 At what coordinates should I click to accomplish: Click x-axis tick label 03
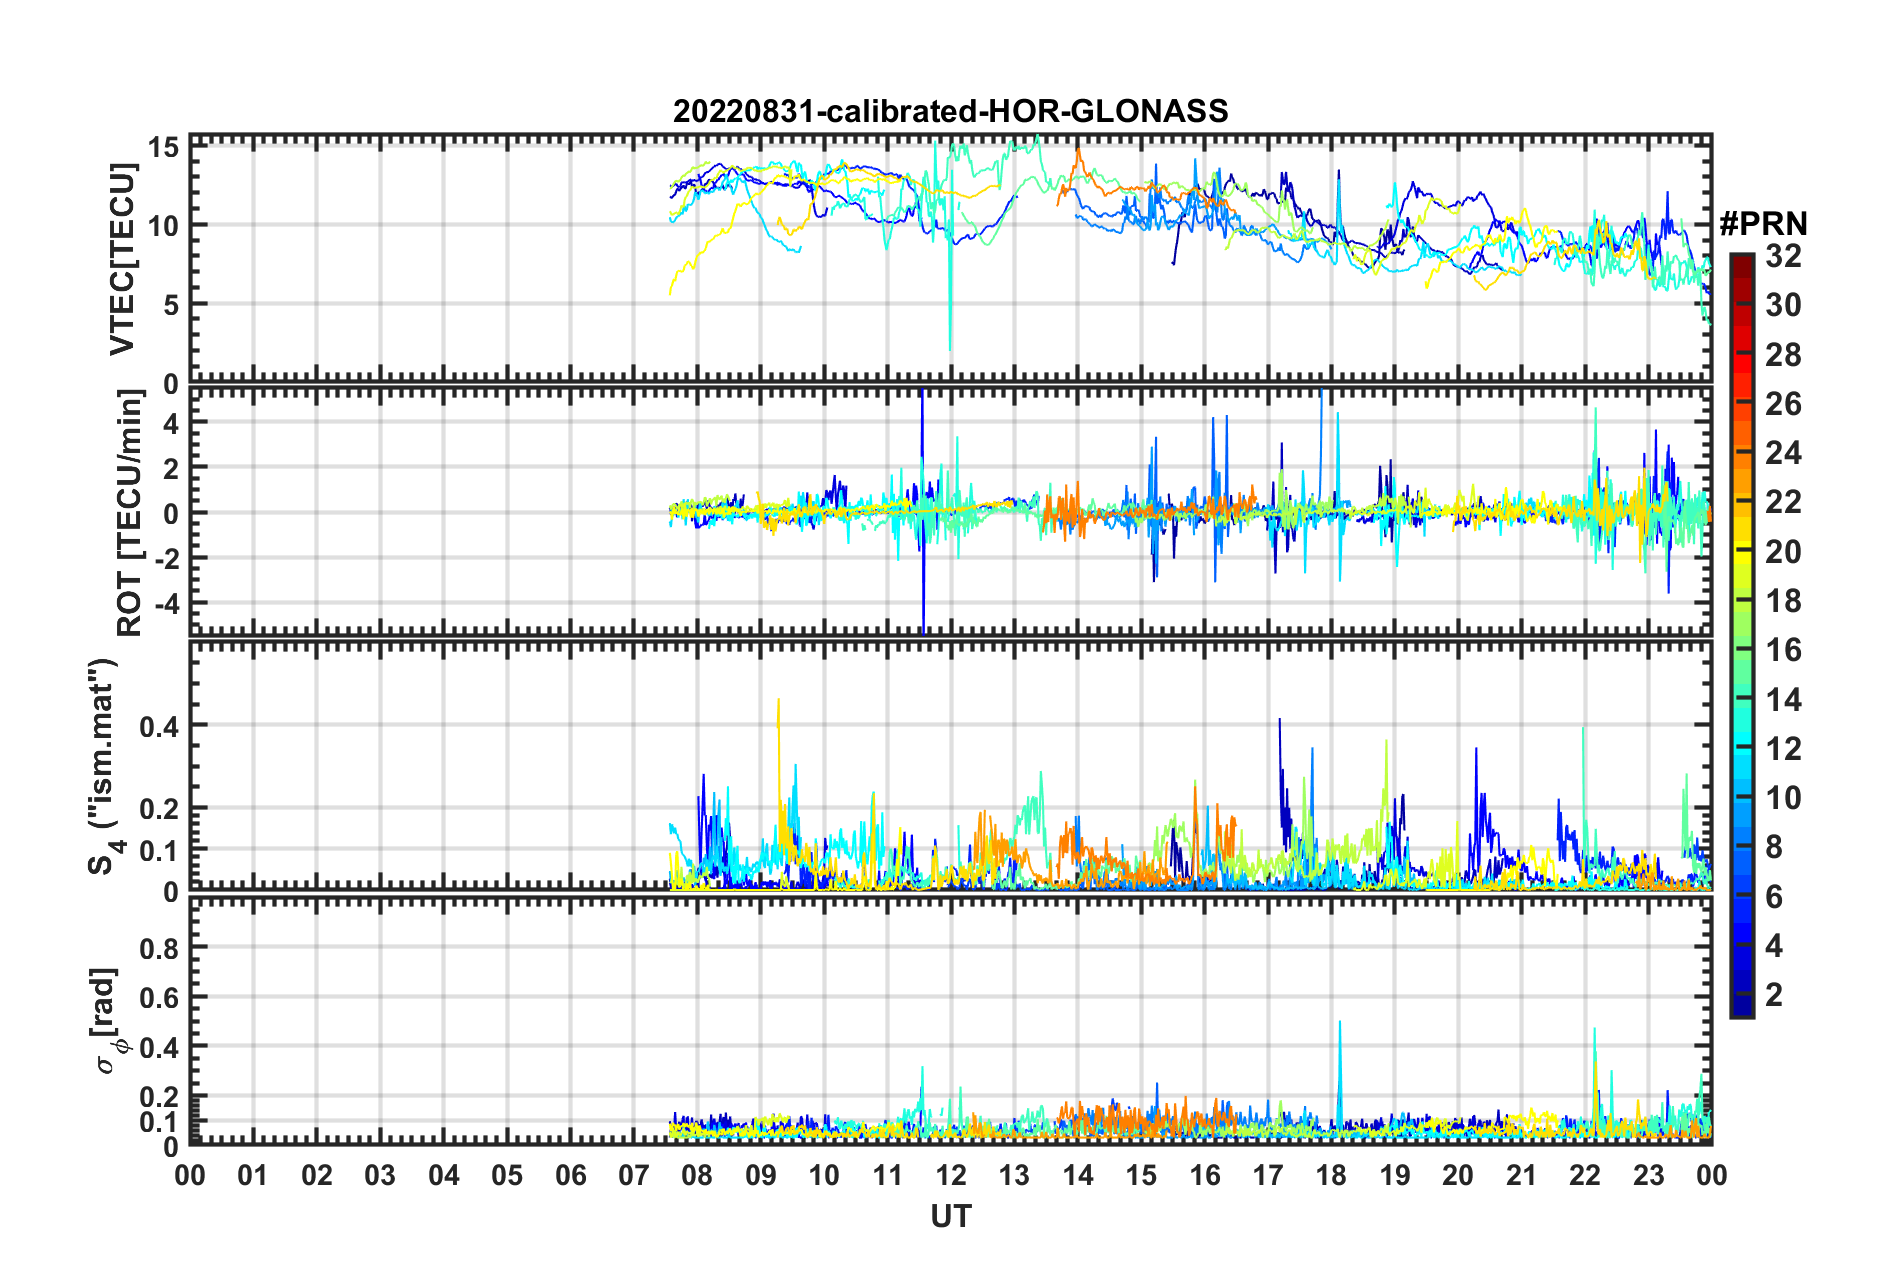pos(380,1175)
